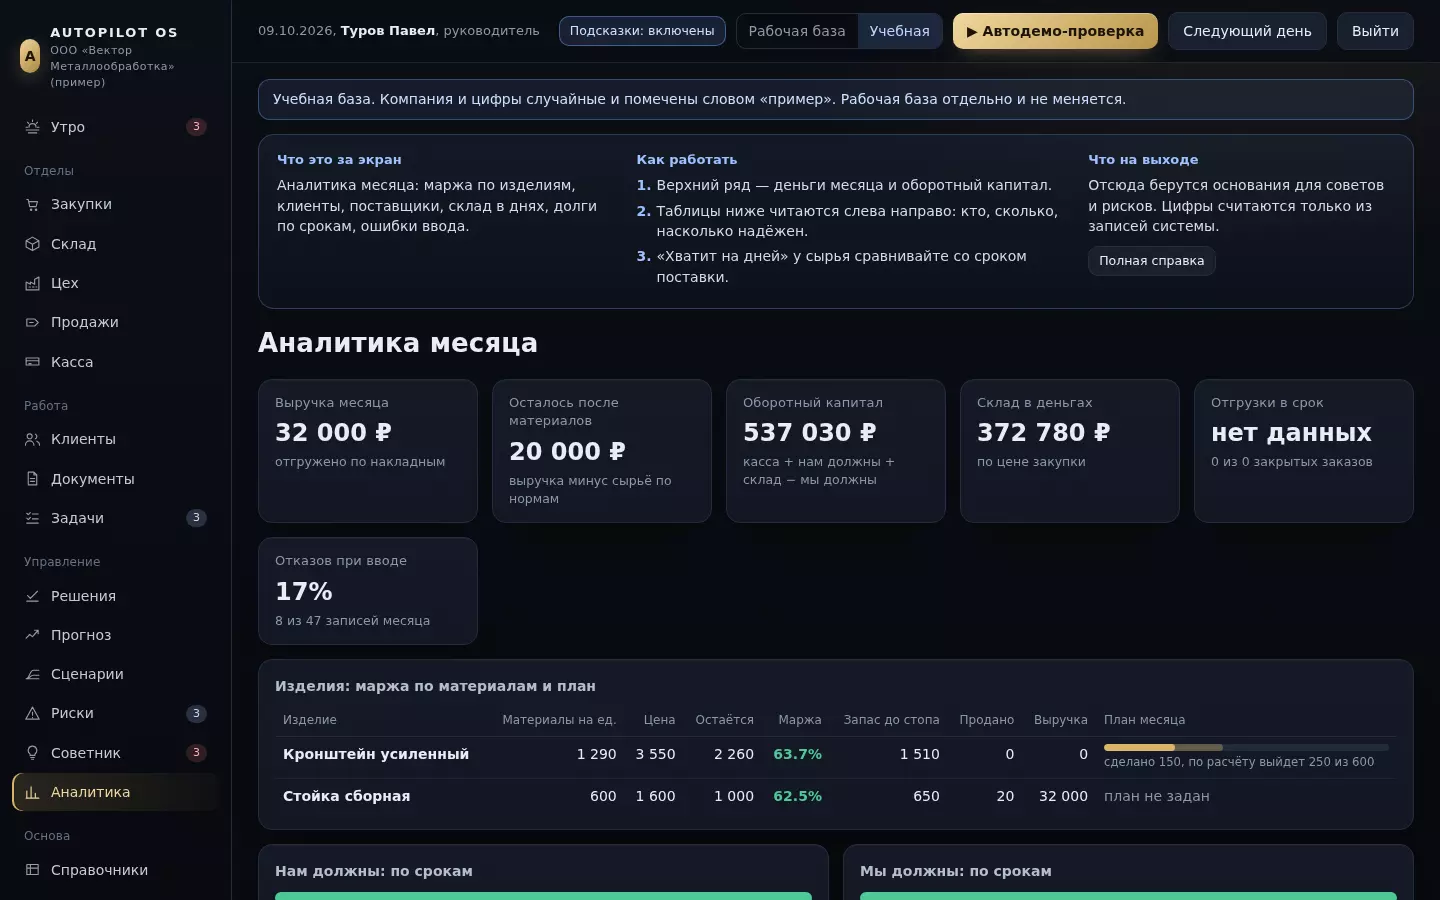Viewport: 1440px width, 900px height.
Task: Click the cart icon for Закупки
Action: pos(32,204)
